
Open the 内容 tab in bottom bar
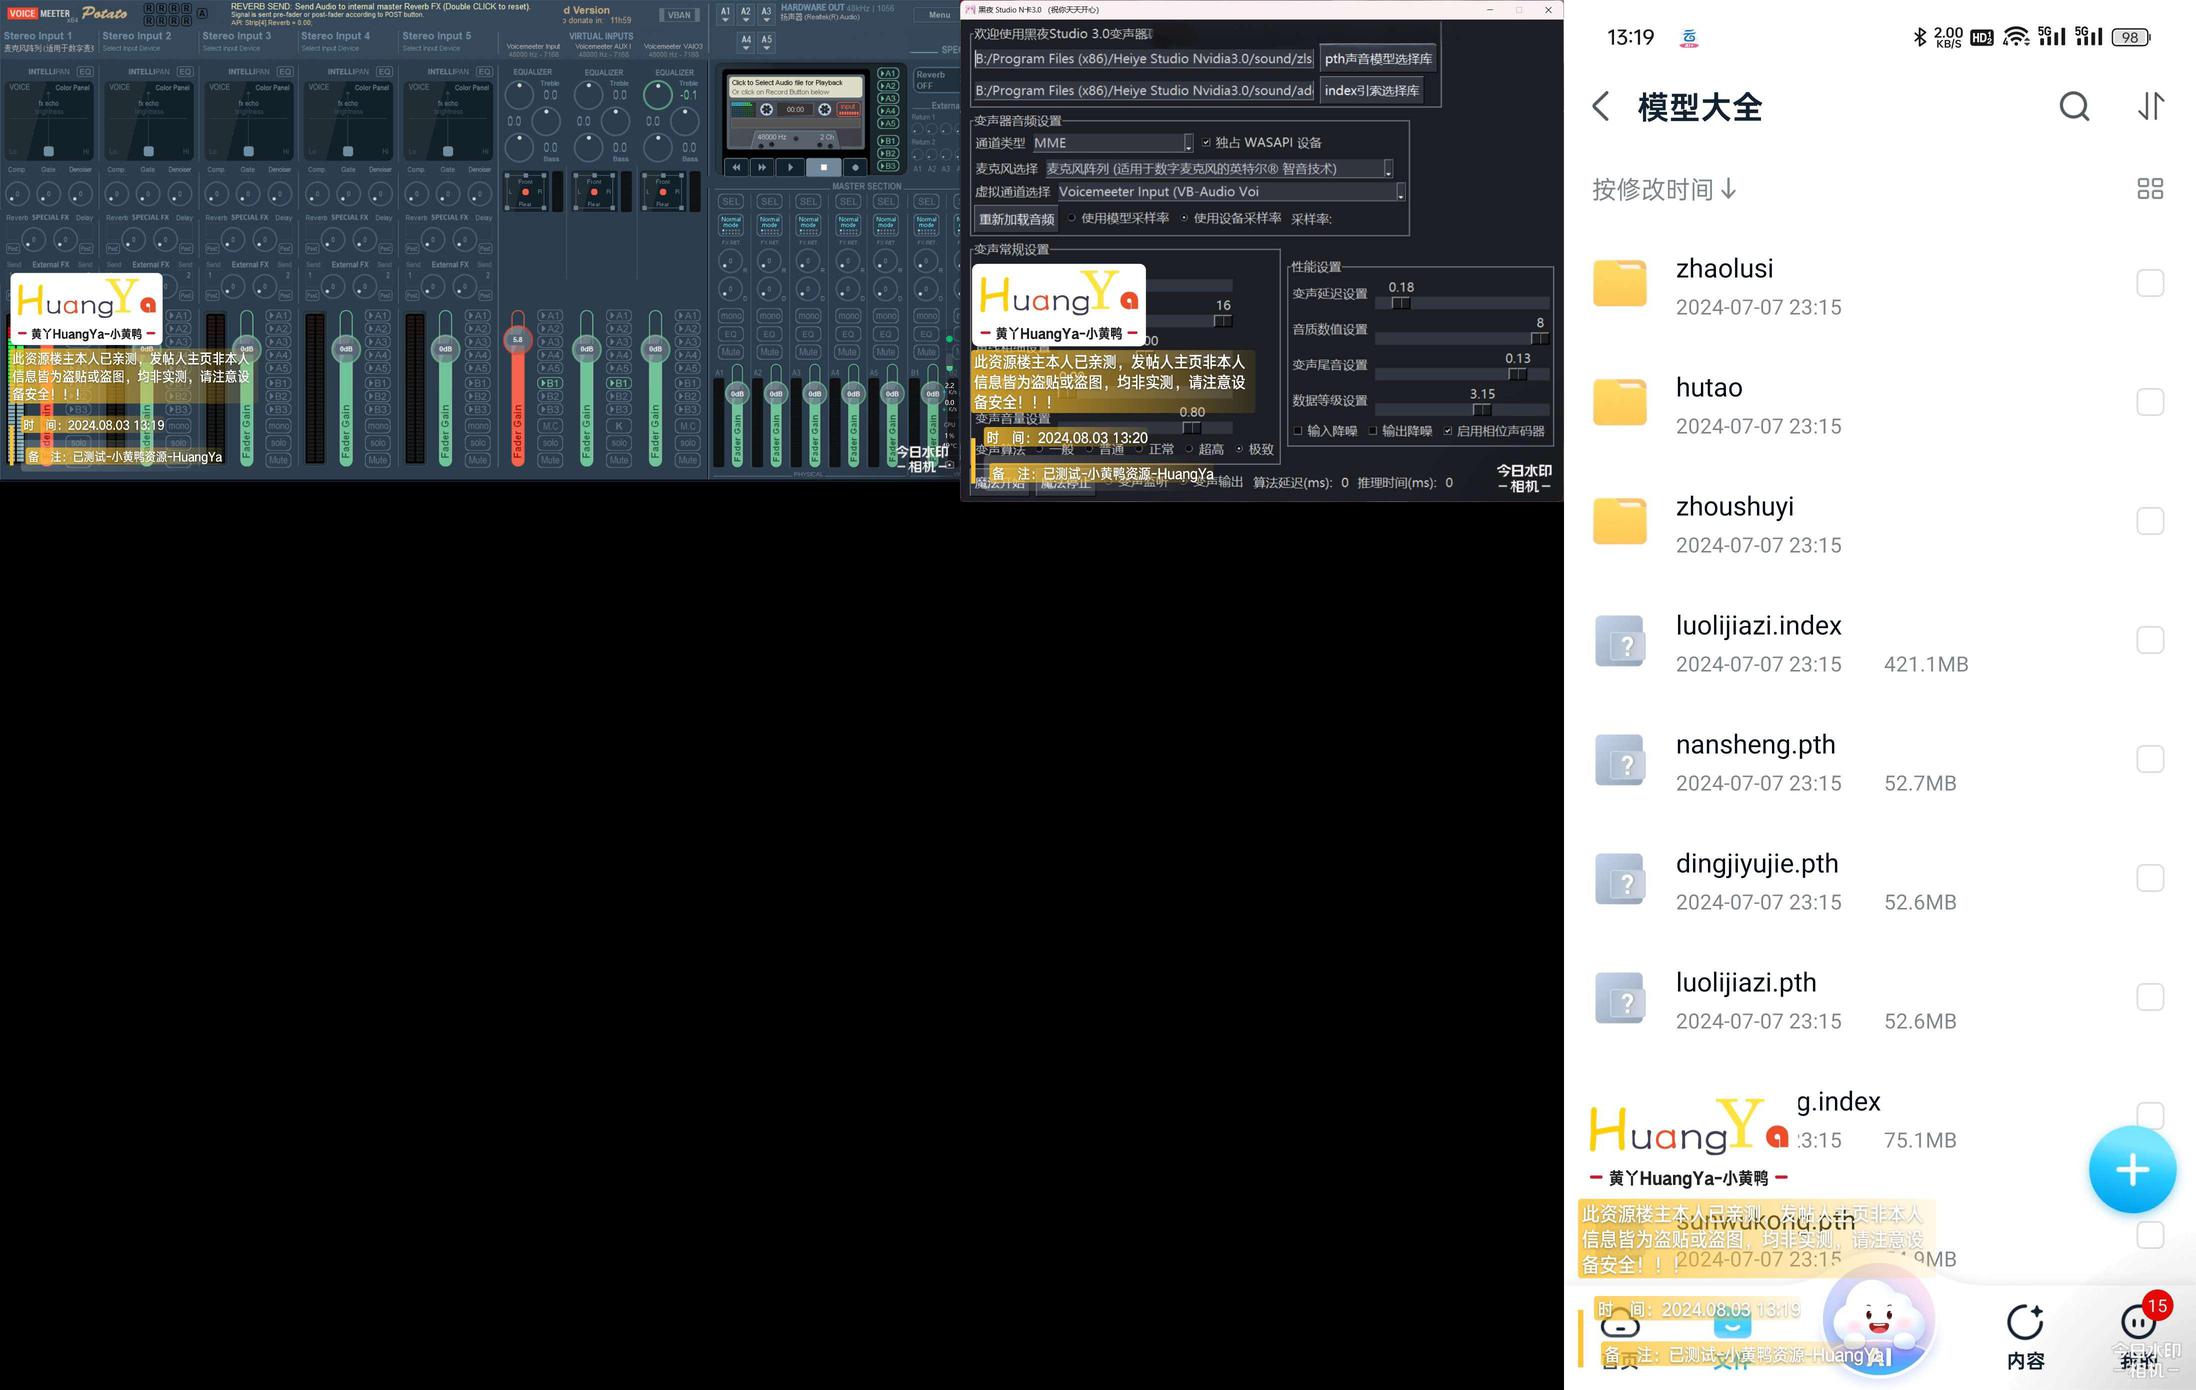pyautogui.click(x=2025, y=1336)
